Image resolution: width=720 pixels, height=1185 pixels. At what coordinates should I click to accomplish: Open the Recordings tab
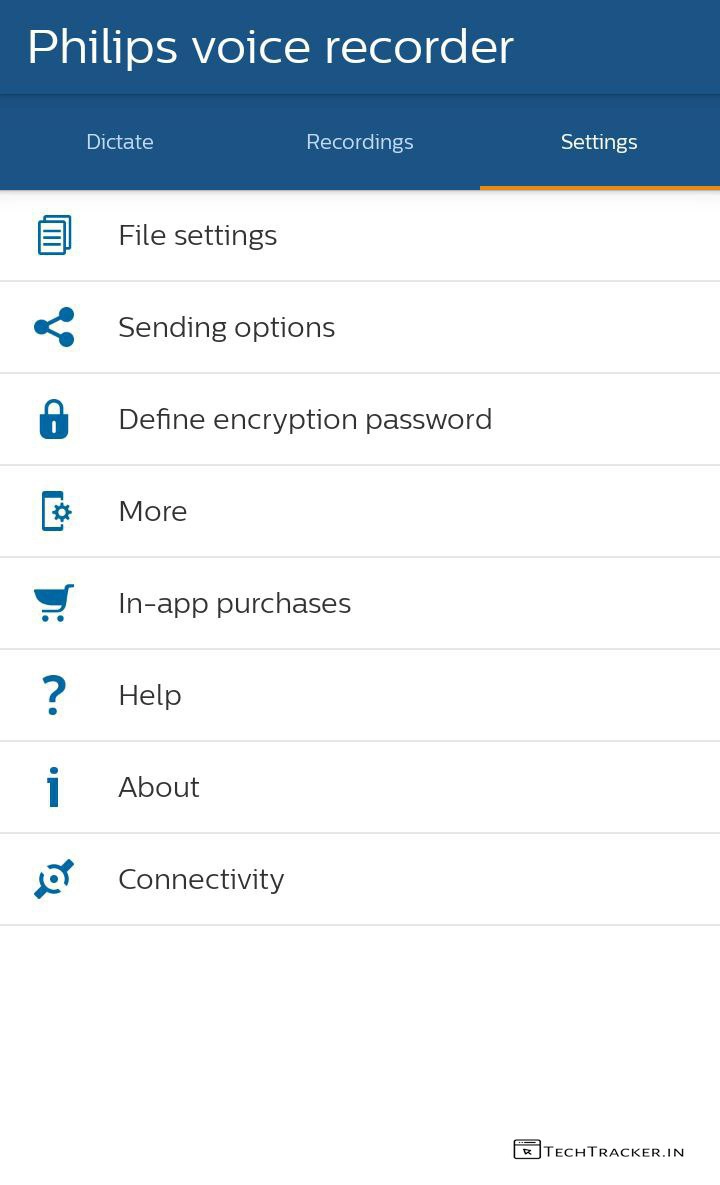tap(360, 142)
